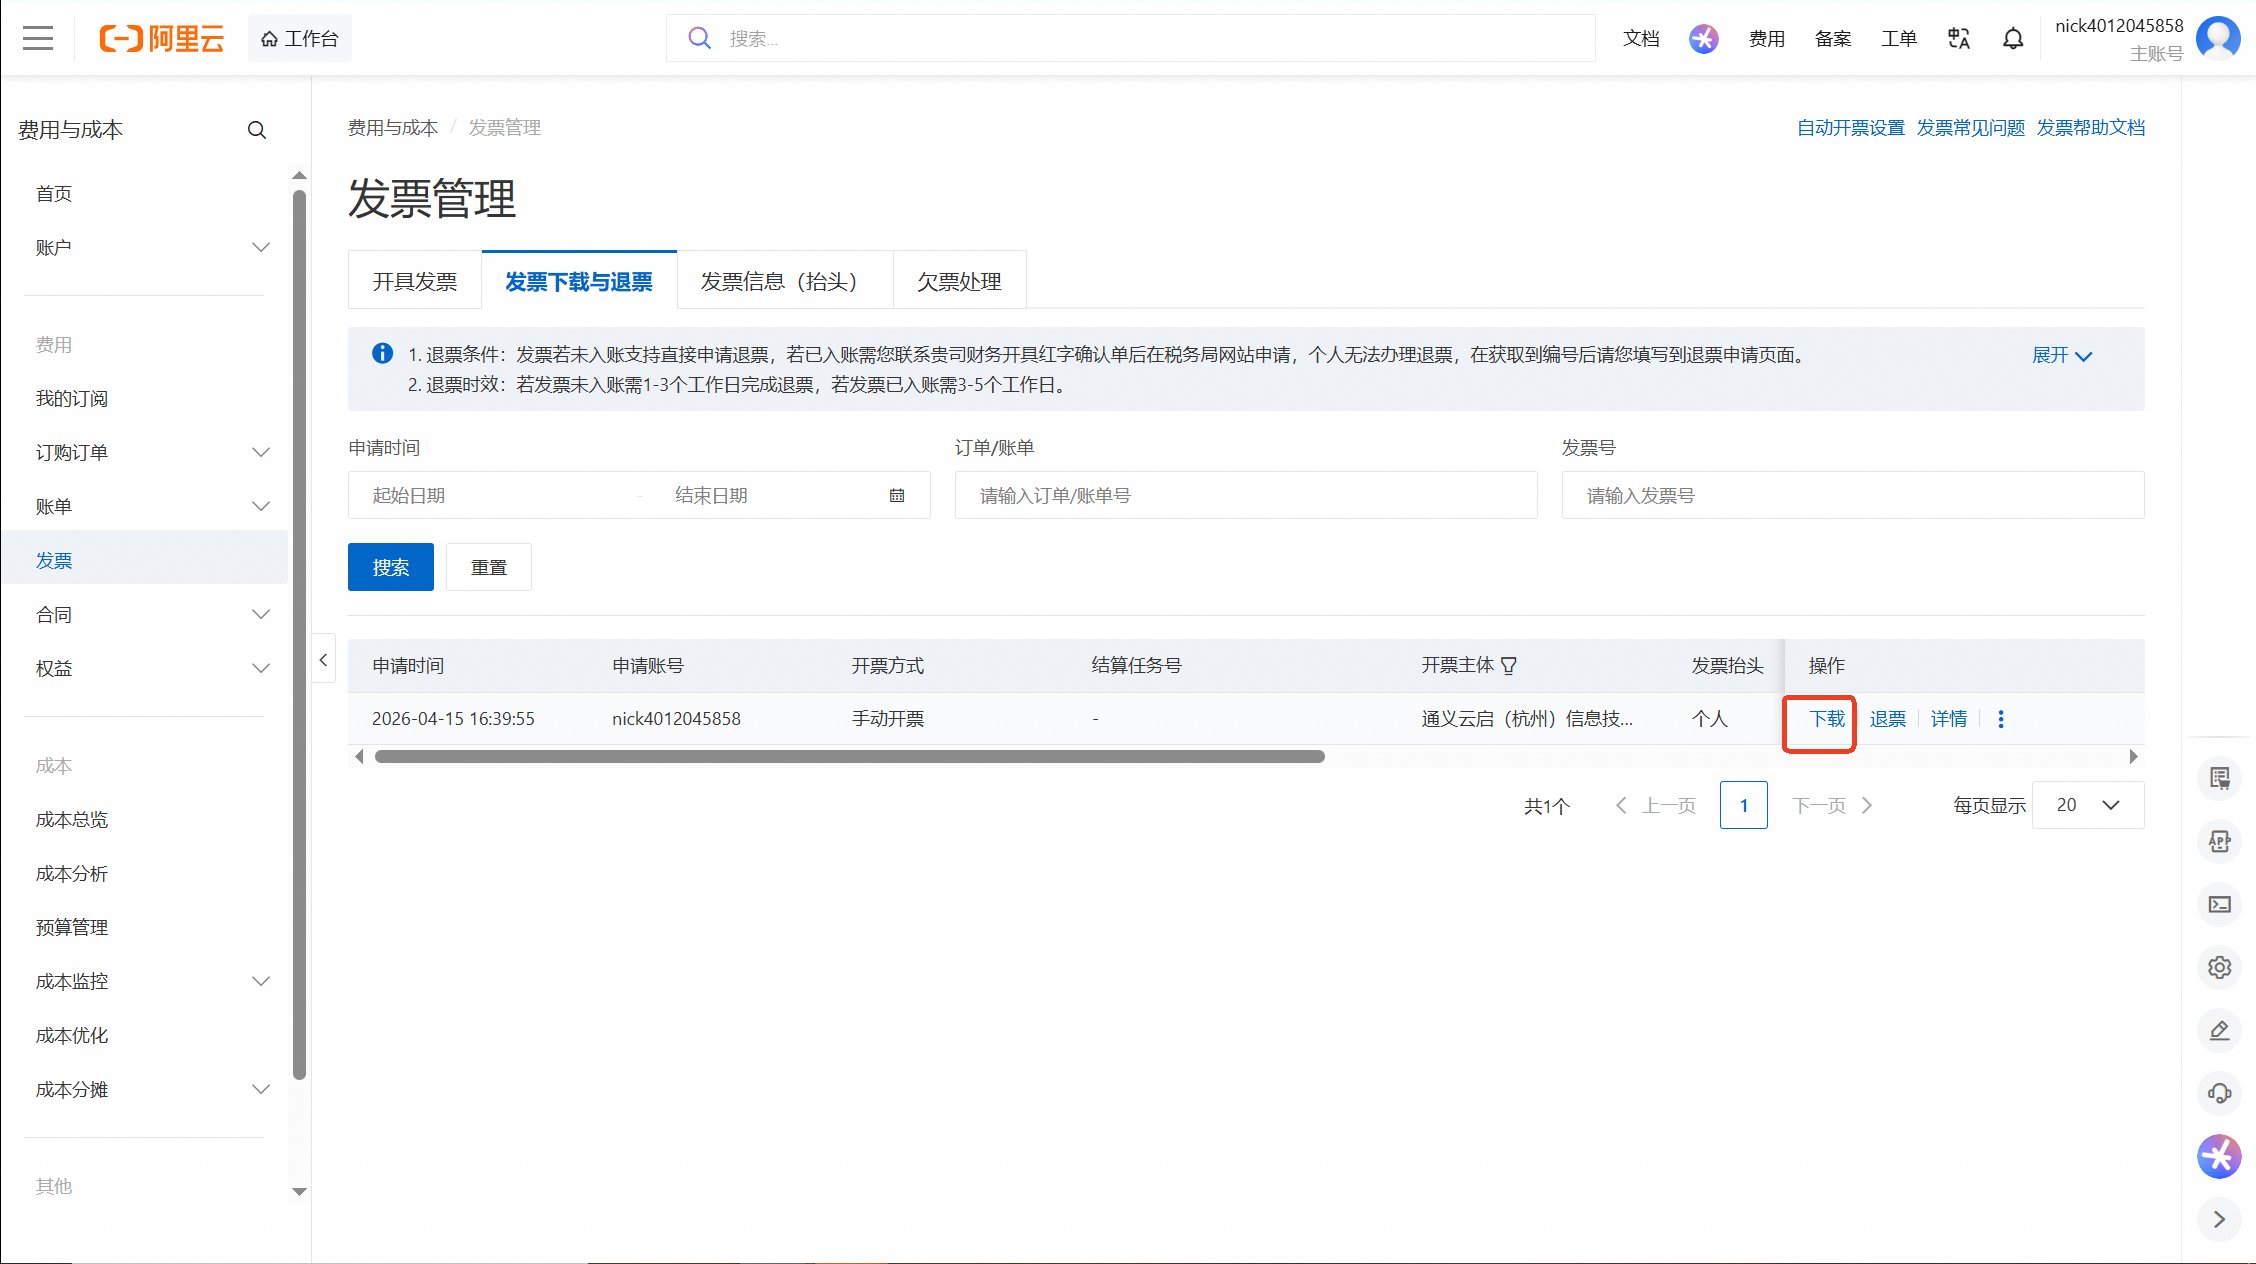Screen dimensions: 2256x1264
Task: Switch to the 发票下载与退票 tab
Action: [x=579, y=281]
